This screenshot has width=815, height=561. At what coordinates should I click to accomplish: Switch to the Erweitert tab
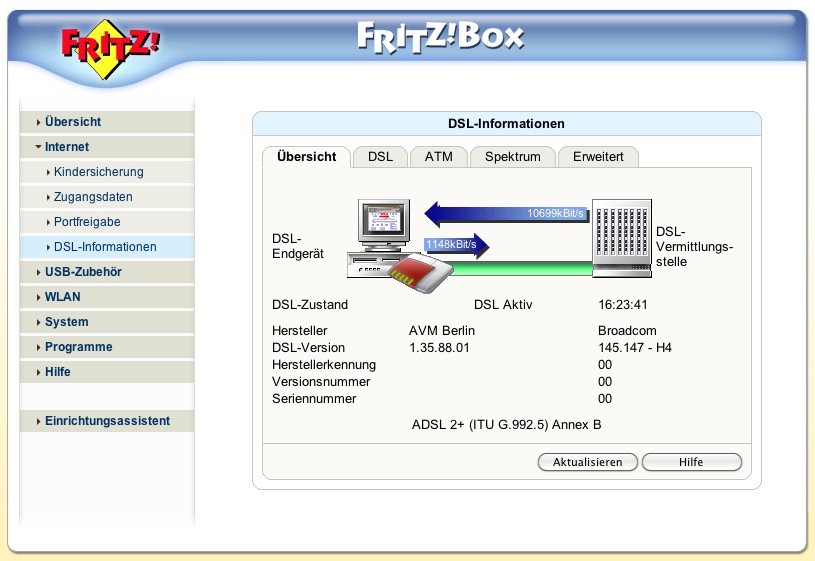tap(598, 156)
